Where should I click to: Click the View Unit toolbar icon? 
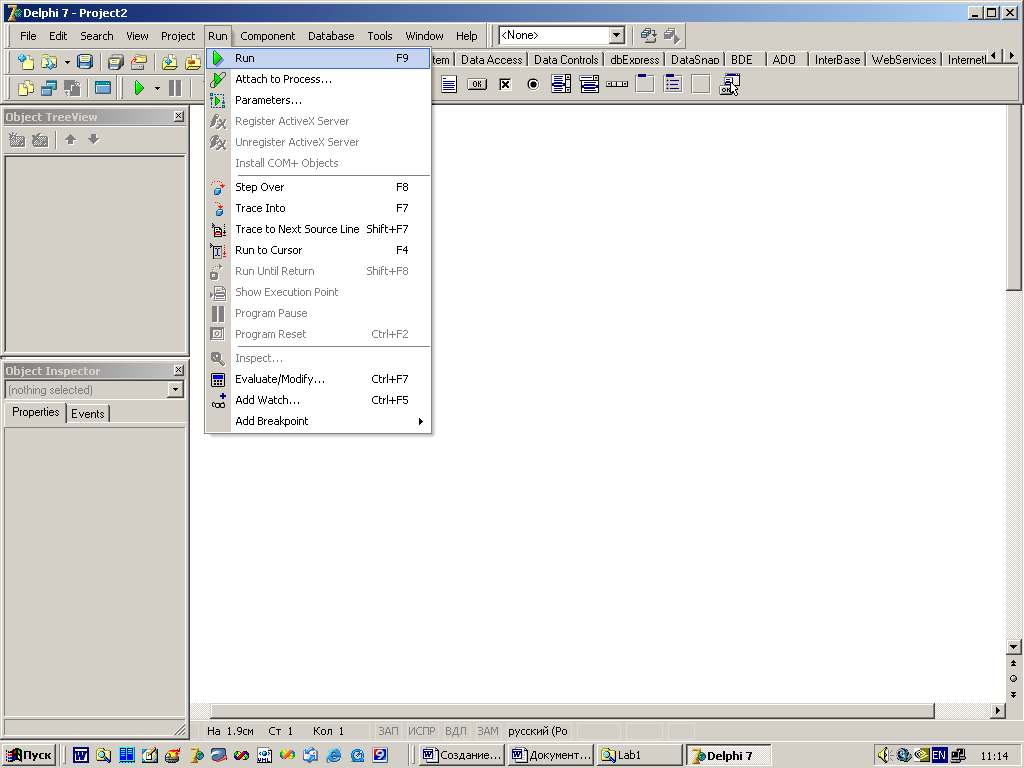click(26, 88)
